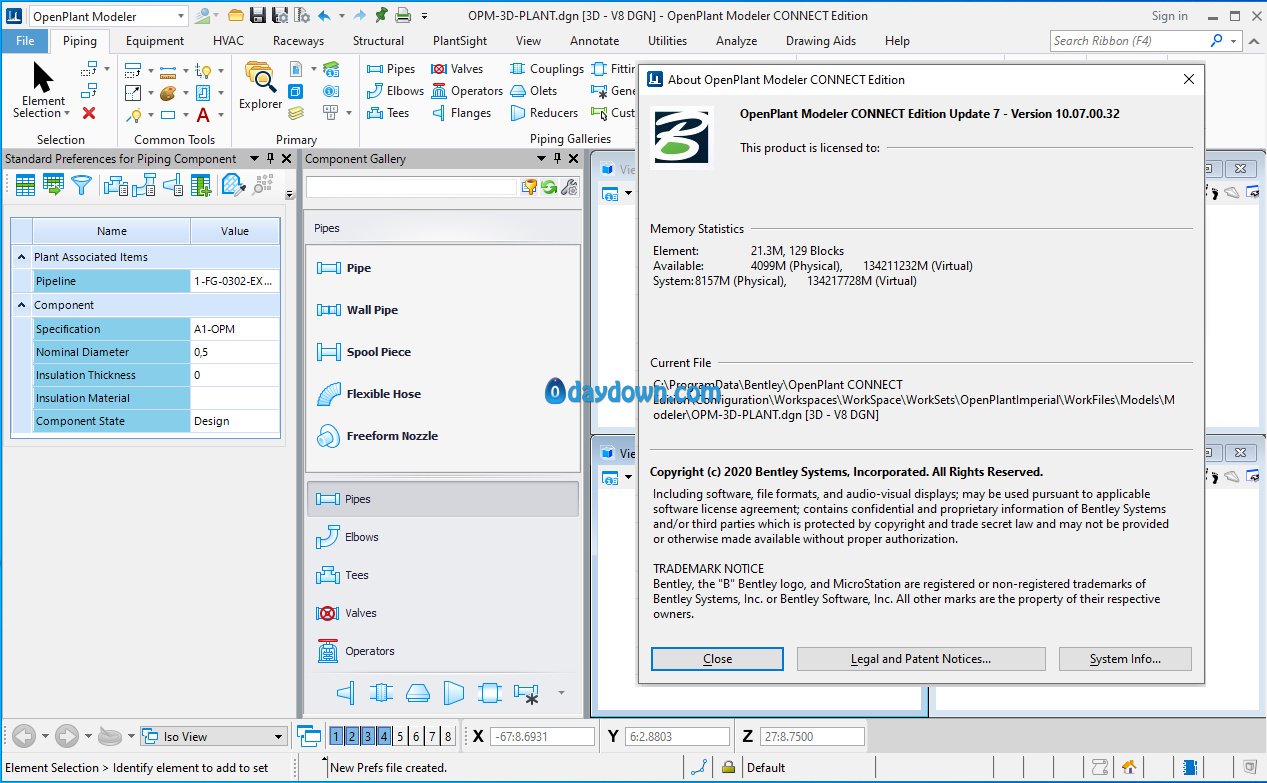The image size is (1267, 783).
Task: Open the Pipes gallery in the ribbon
Action: tap(391, 69)
